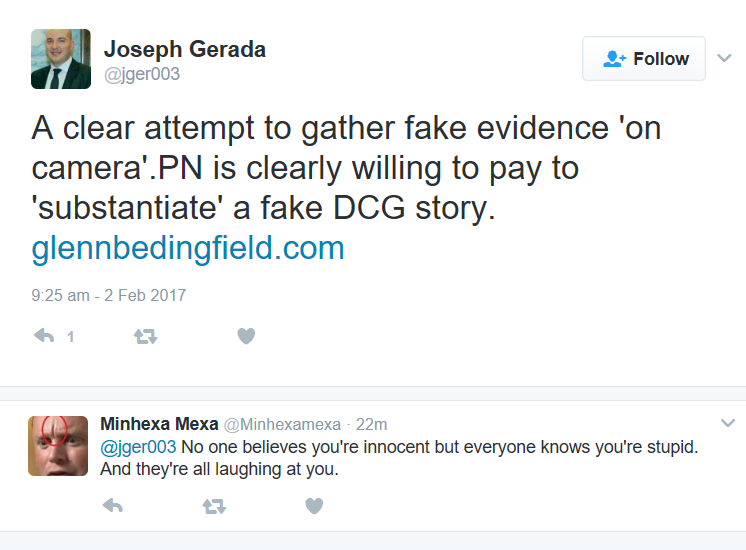Retweet Joseph Gerada's main tweet

coord(145,337)
